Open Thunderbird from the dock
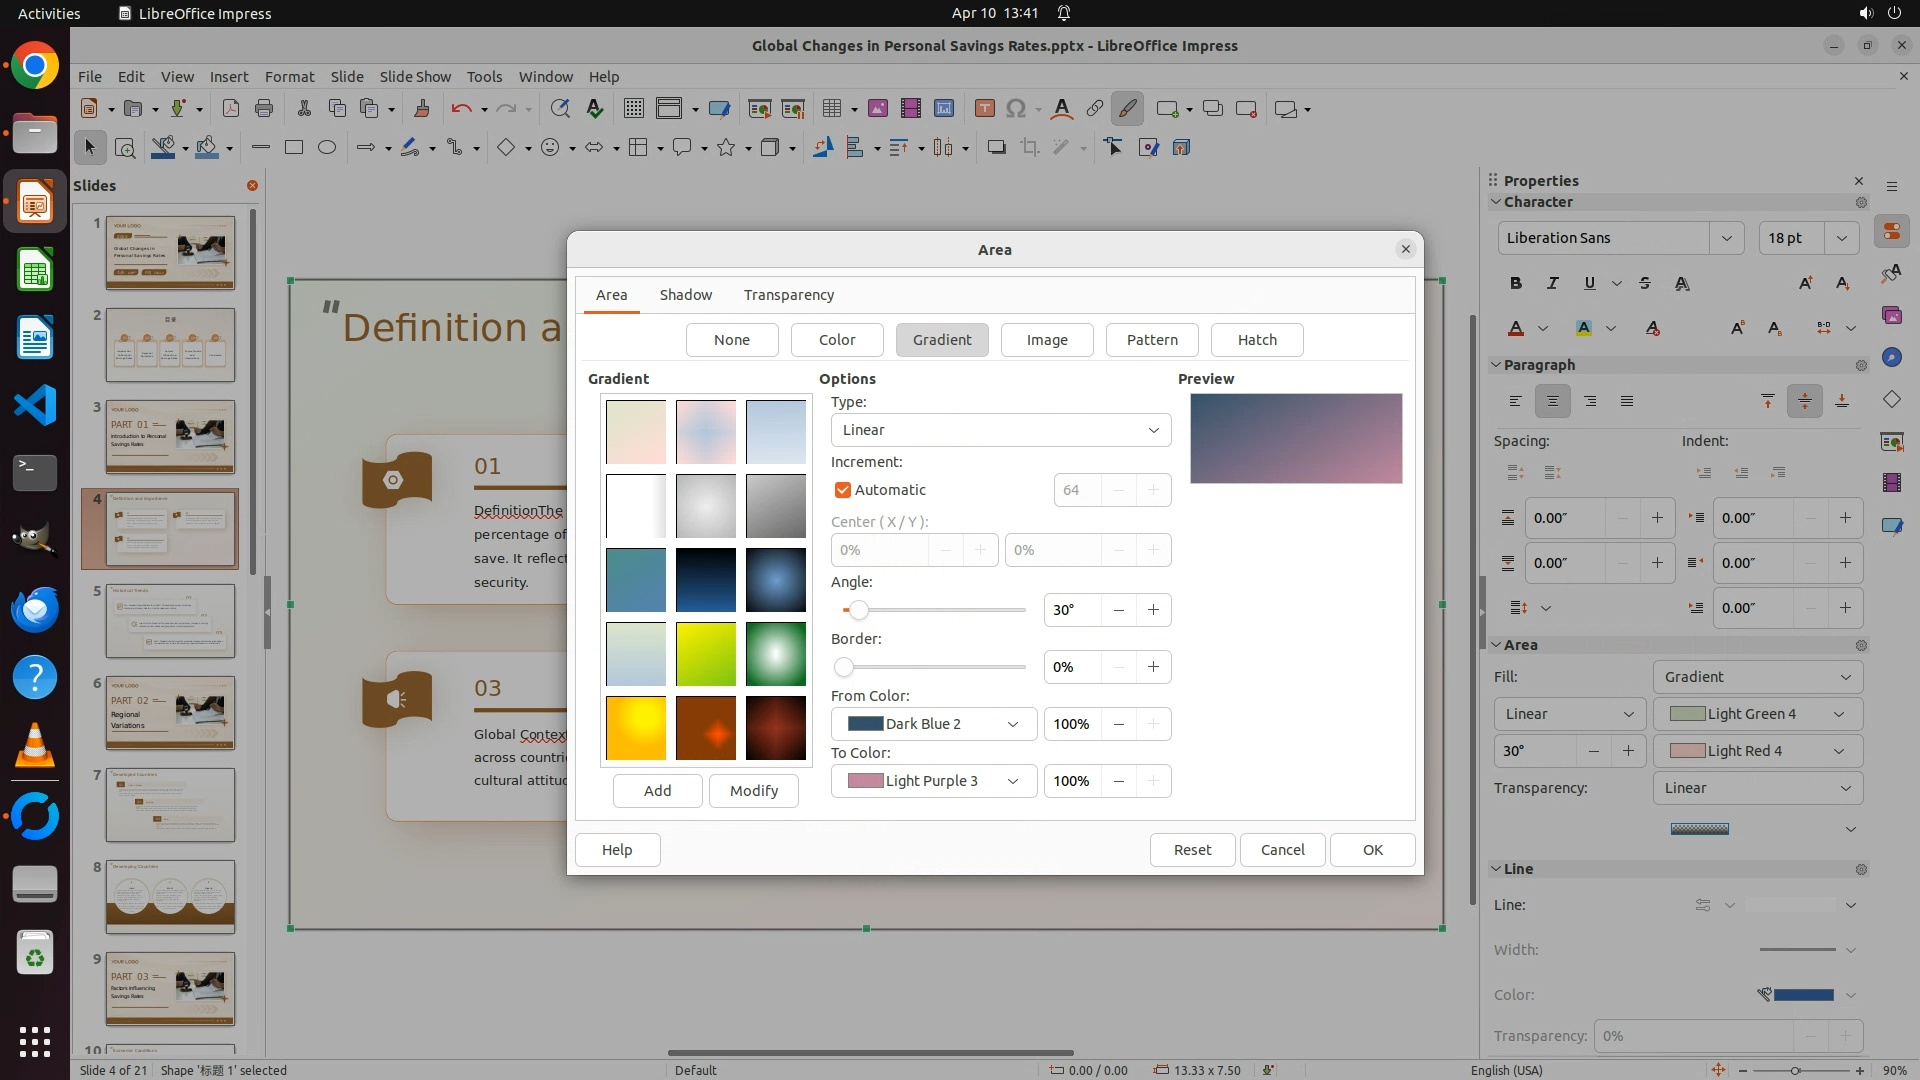The width and height of the screenshot is (1920, 1080). [35, 609]
